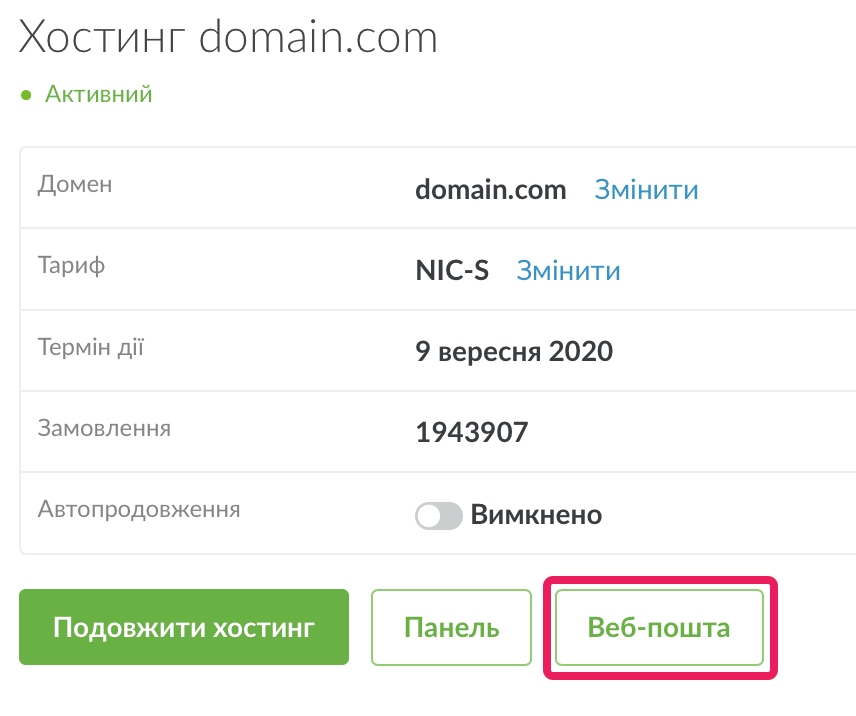The height and width of the screenshot is (716, 856).
Task: Click the Активний status label
Action: click(98, 94)
